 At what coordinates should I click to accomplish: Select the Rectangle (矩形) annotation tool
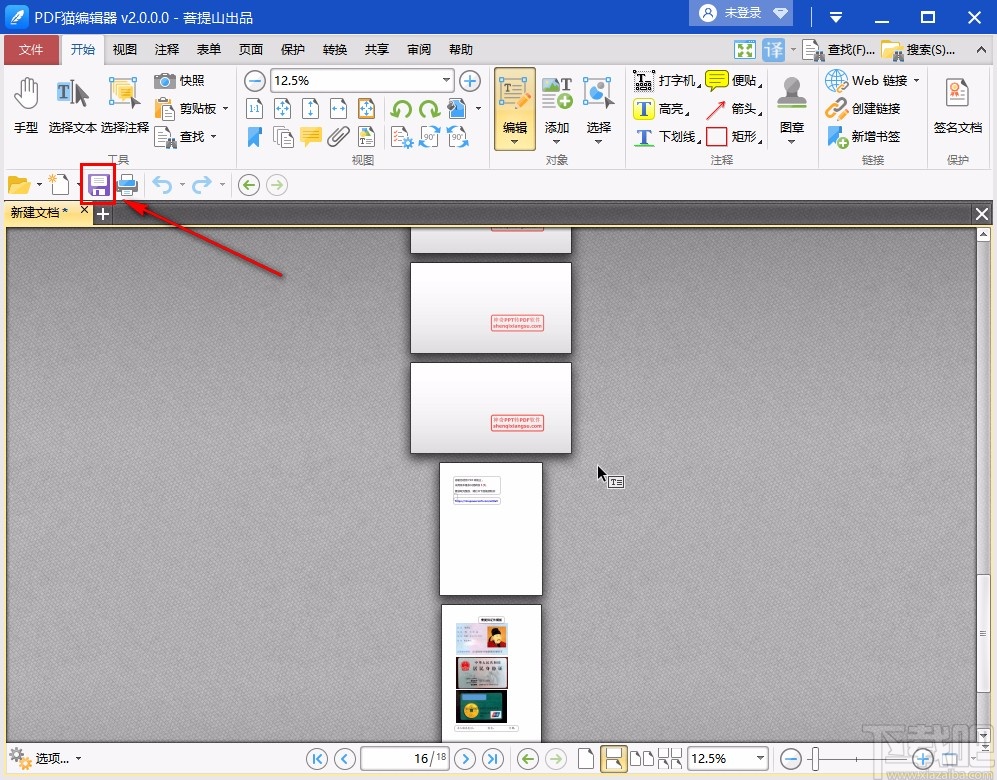(x=734, y=137)
